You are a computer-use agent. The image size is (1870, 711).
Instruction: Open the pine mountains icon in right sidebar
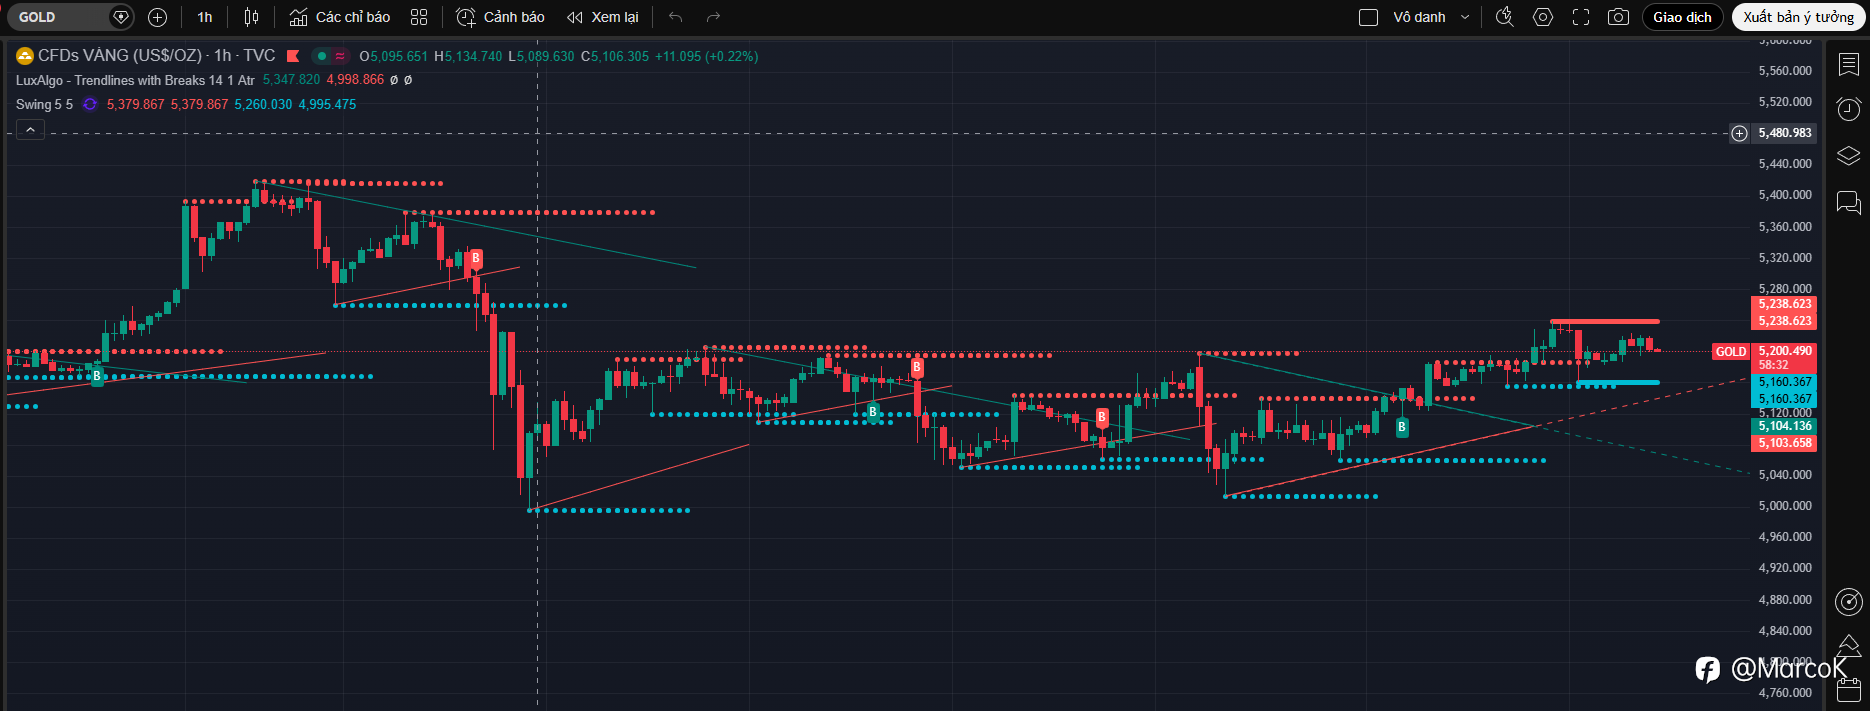(1849, 645)
